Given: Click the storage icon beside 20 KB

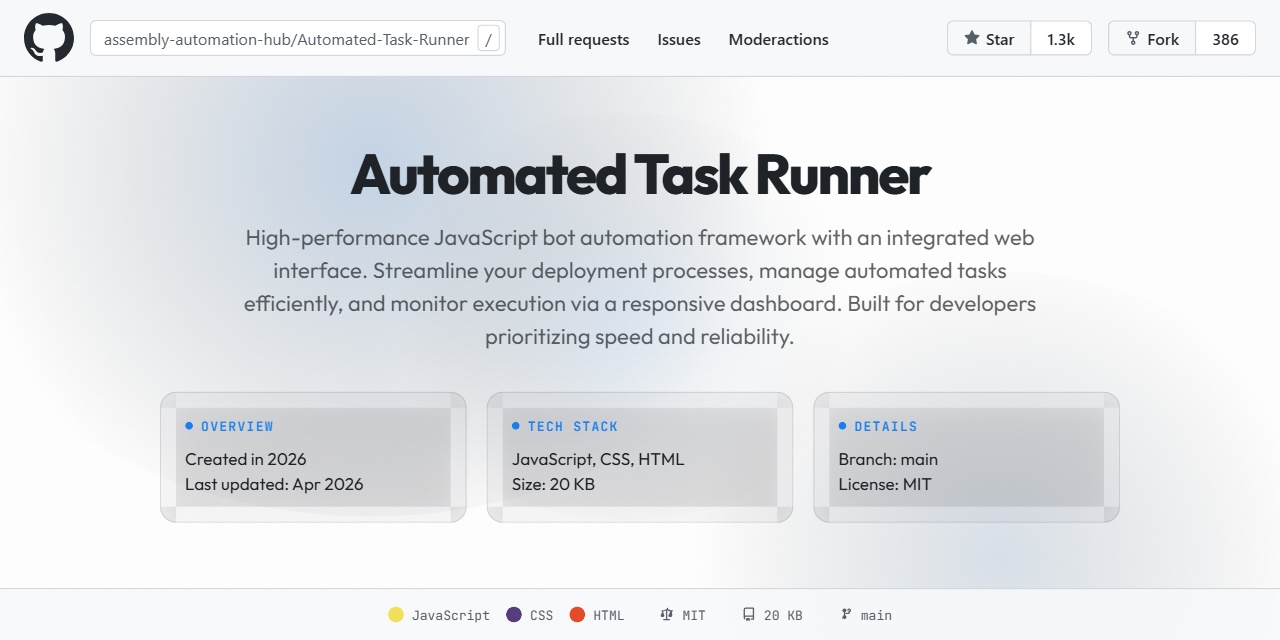Looking at the screenshot, I should [x=749, y=614].
